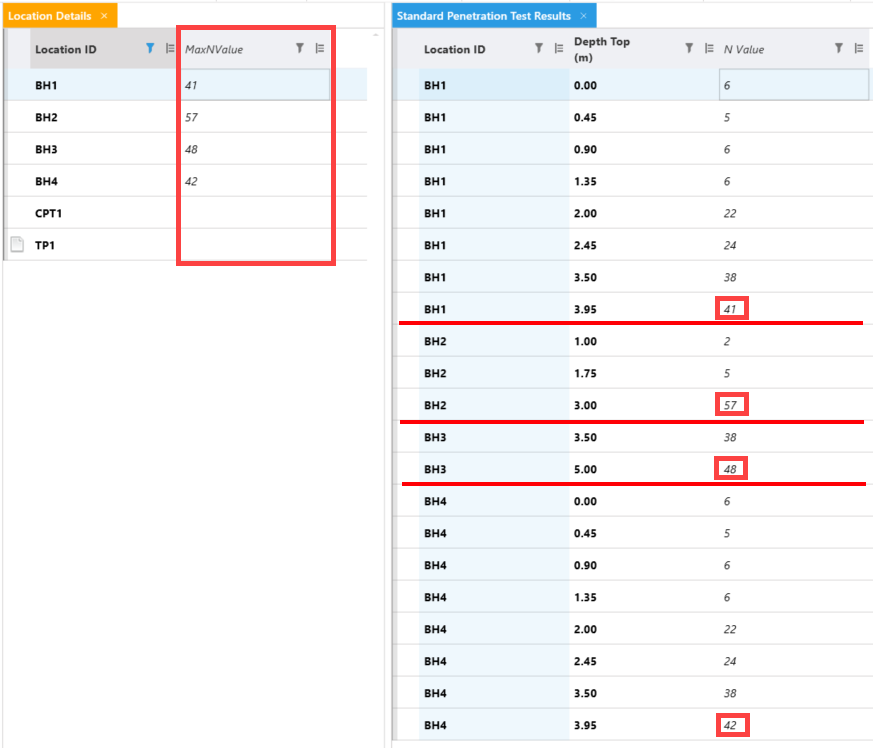The height and width of the screenshot is (748, 873).
Task: Select BH3 row at depth 3.50
Action: [632, 437]
